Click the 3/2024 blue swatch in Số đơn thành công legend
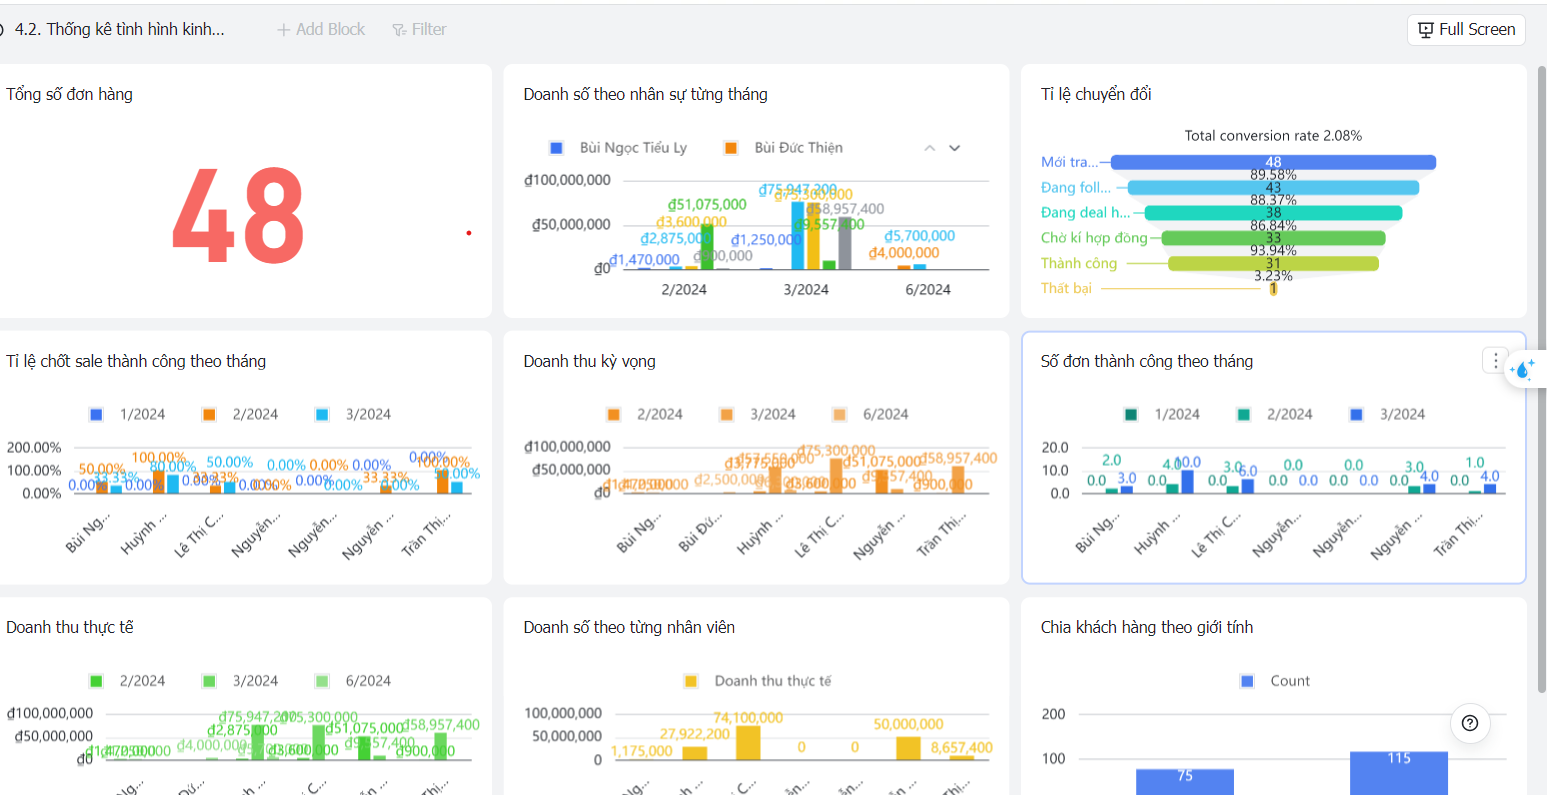Screen dimensions: 1547x795 tap(1357, 414)
